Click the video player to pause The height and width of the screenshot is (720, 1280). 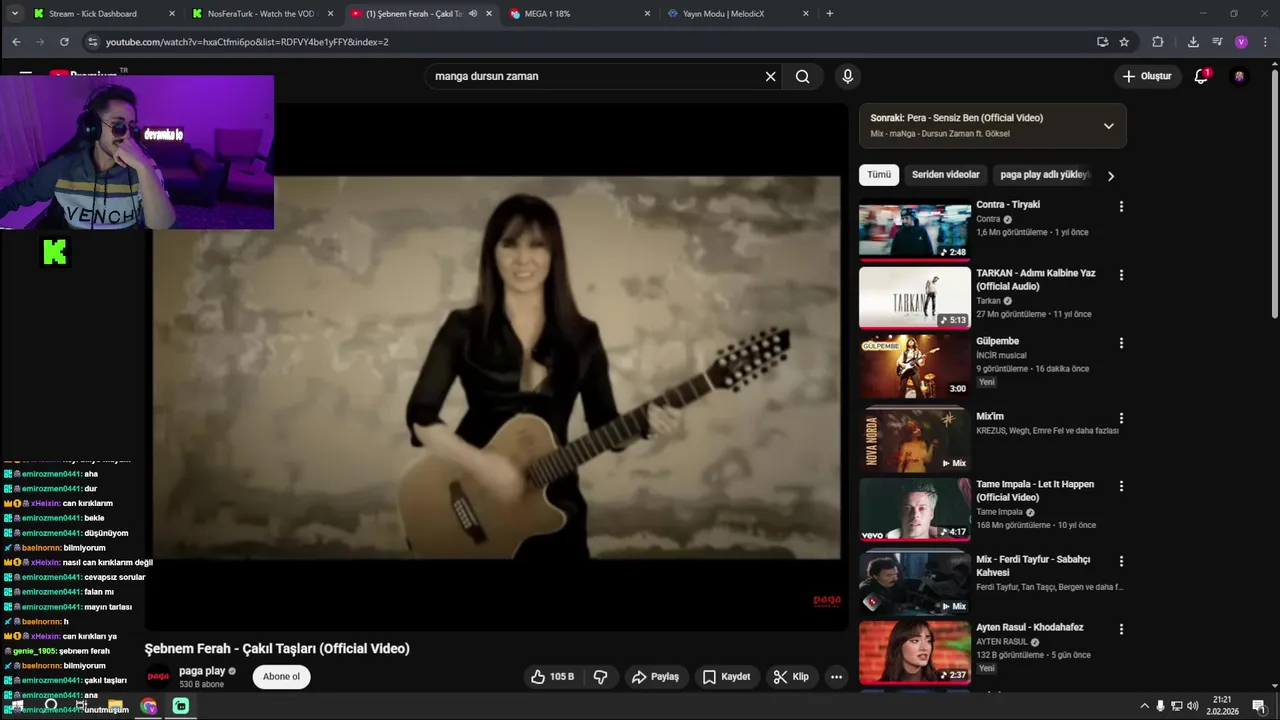[x=497, y=367]
